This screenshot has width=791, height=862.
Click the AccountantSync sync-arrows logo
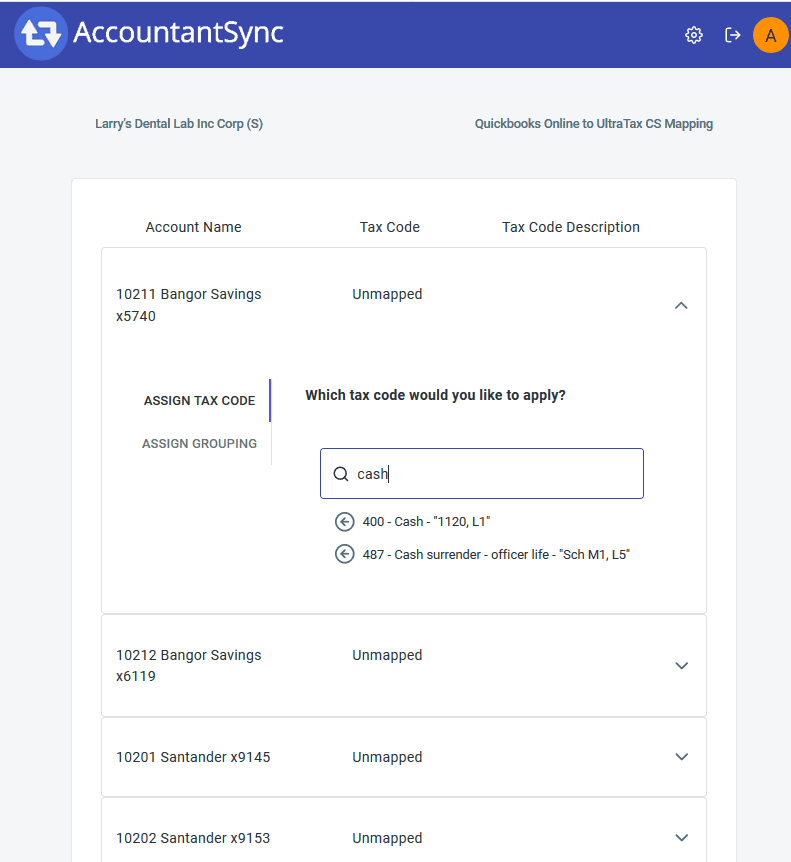(x=39, y=34)
